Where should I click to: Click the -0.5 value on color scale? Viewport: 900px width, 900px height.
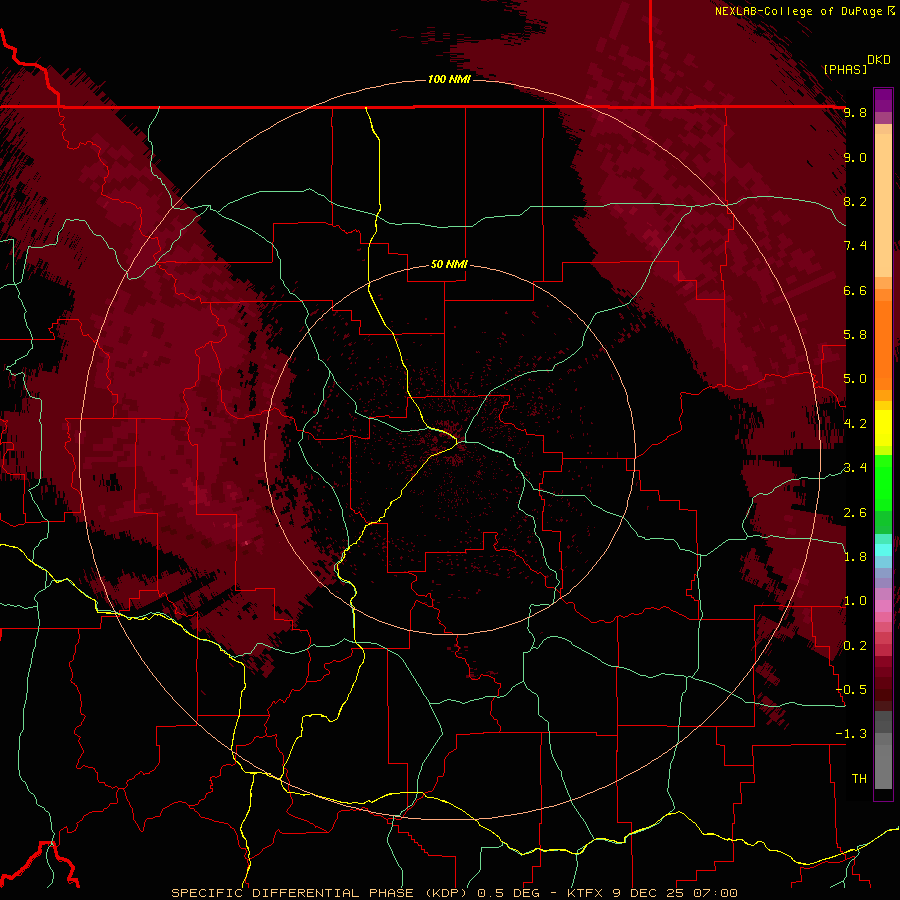[852, 690]
